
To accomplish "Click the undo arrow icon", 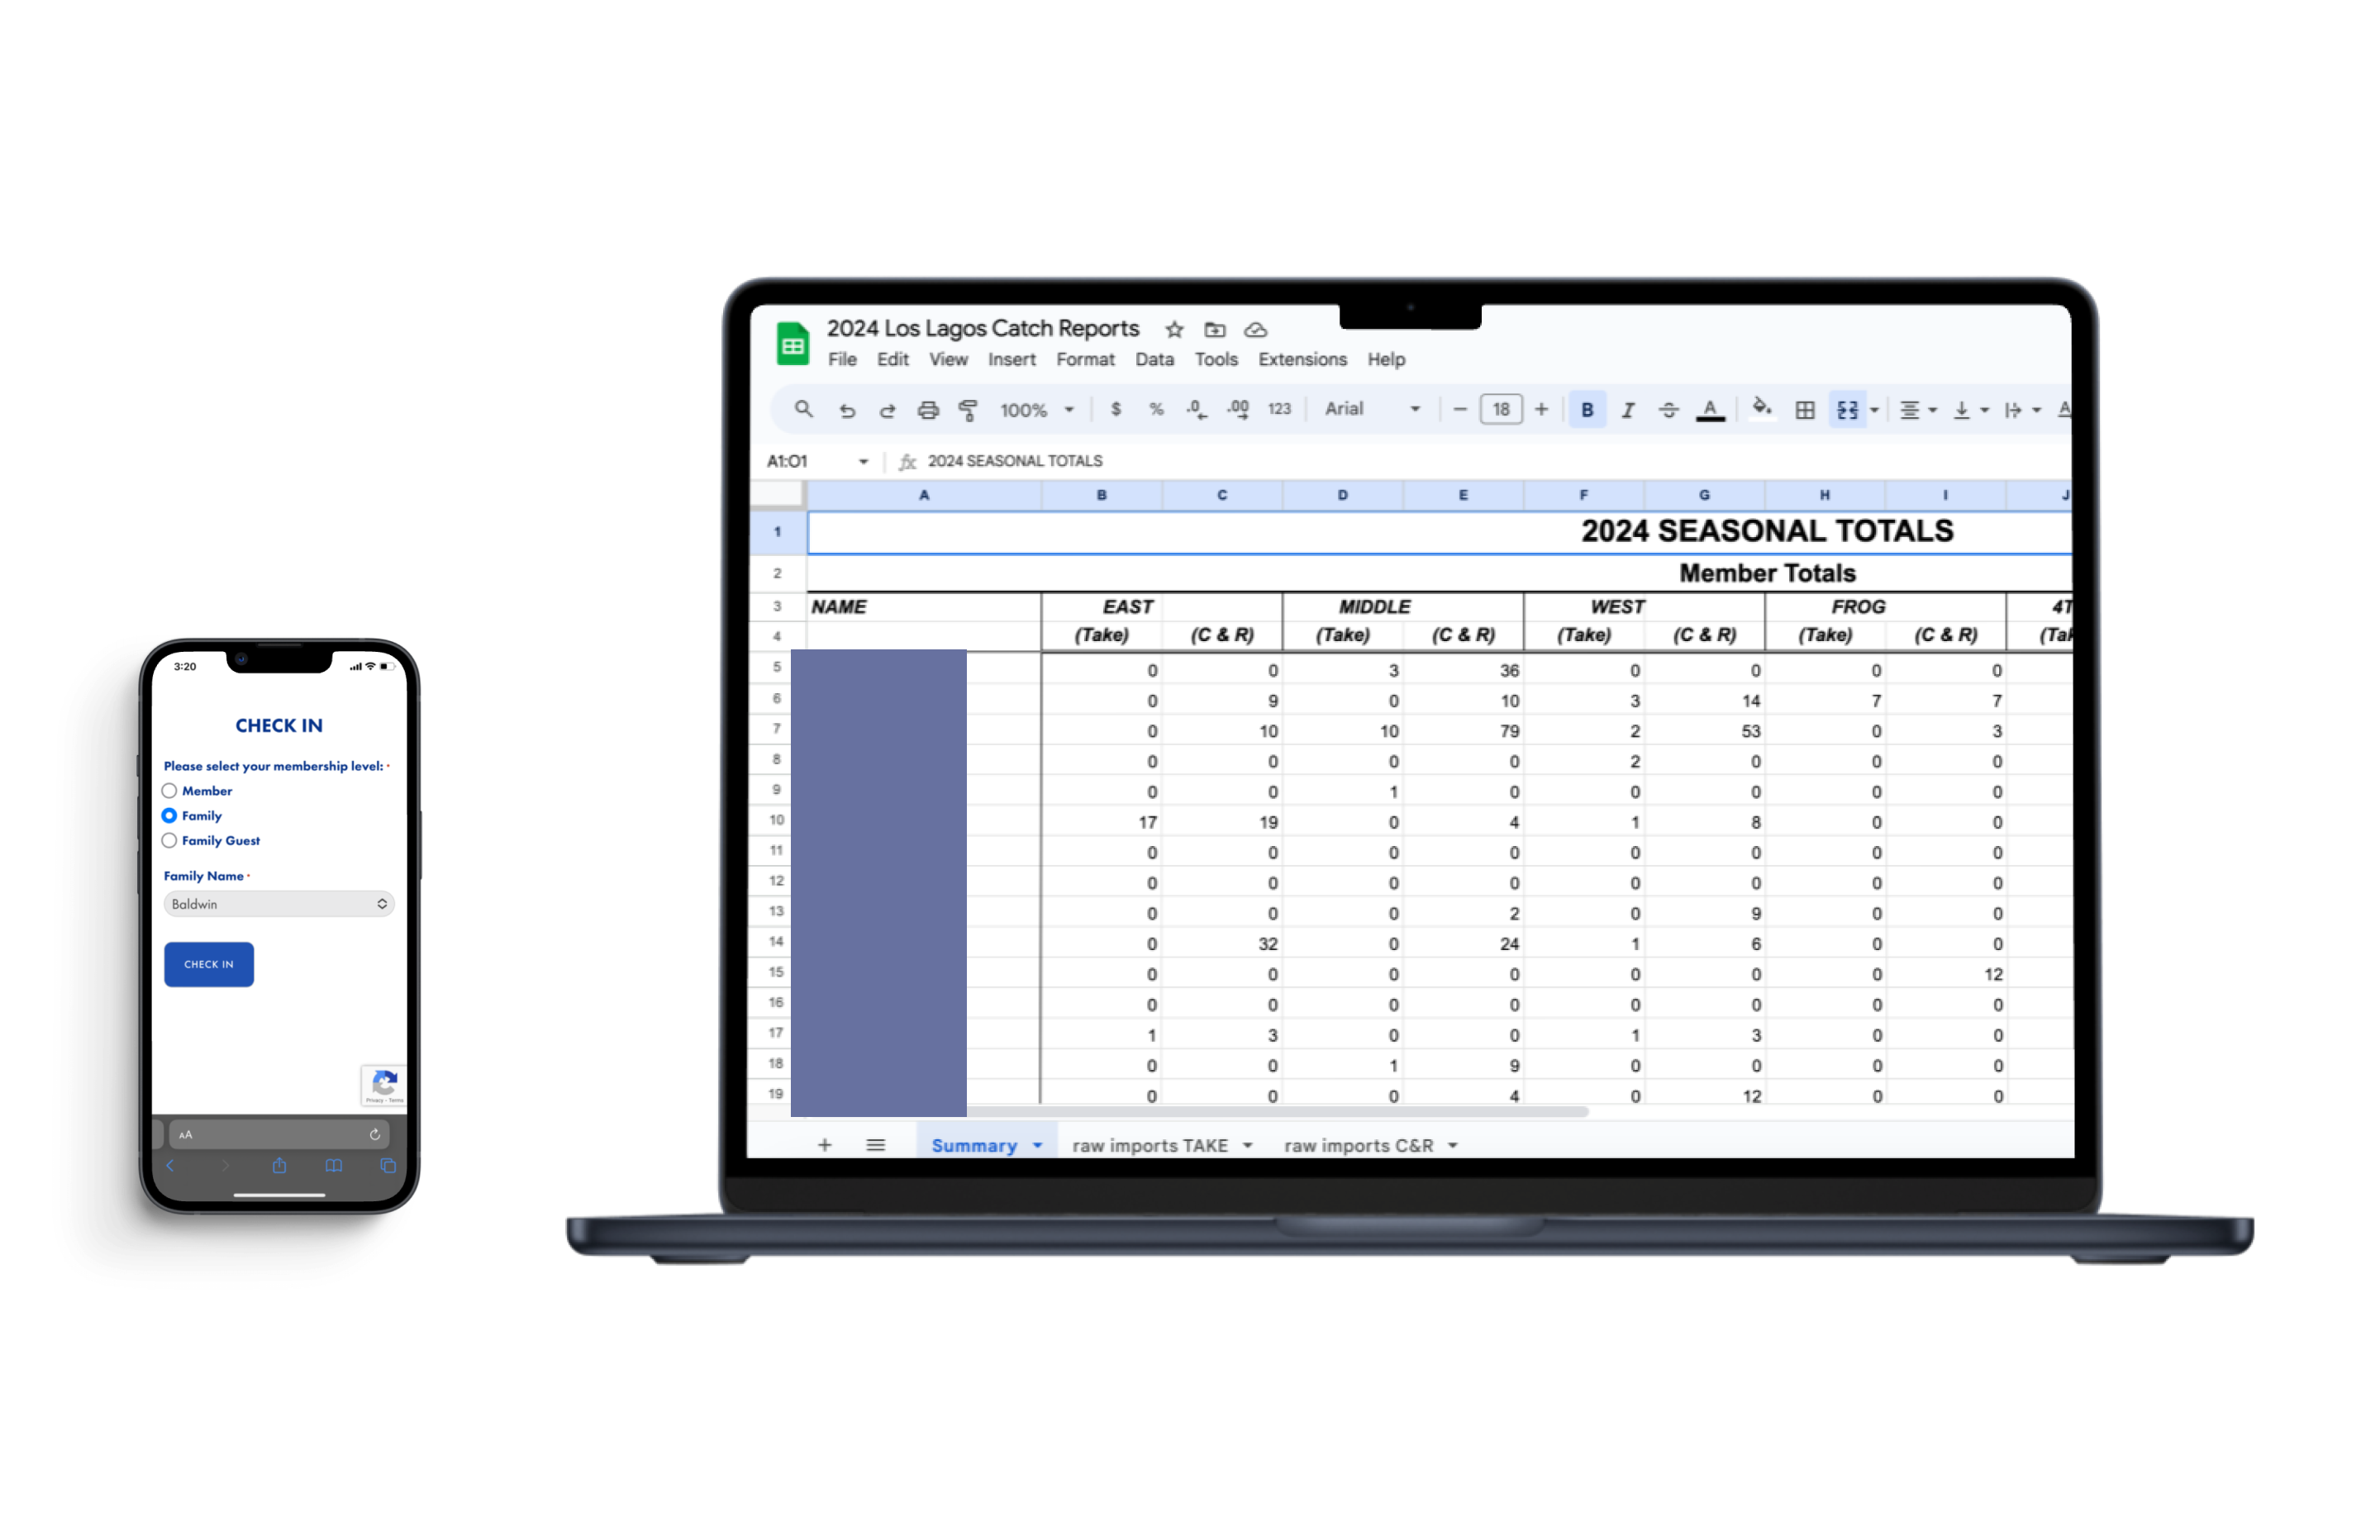I will pos(847,410).
